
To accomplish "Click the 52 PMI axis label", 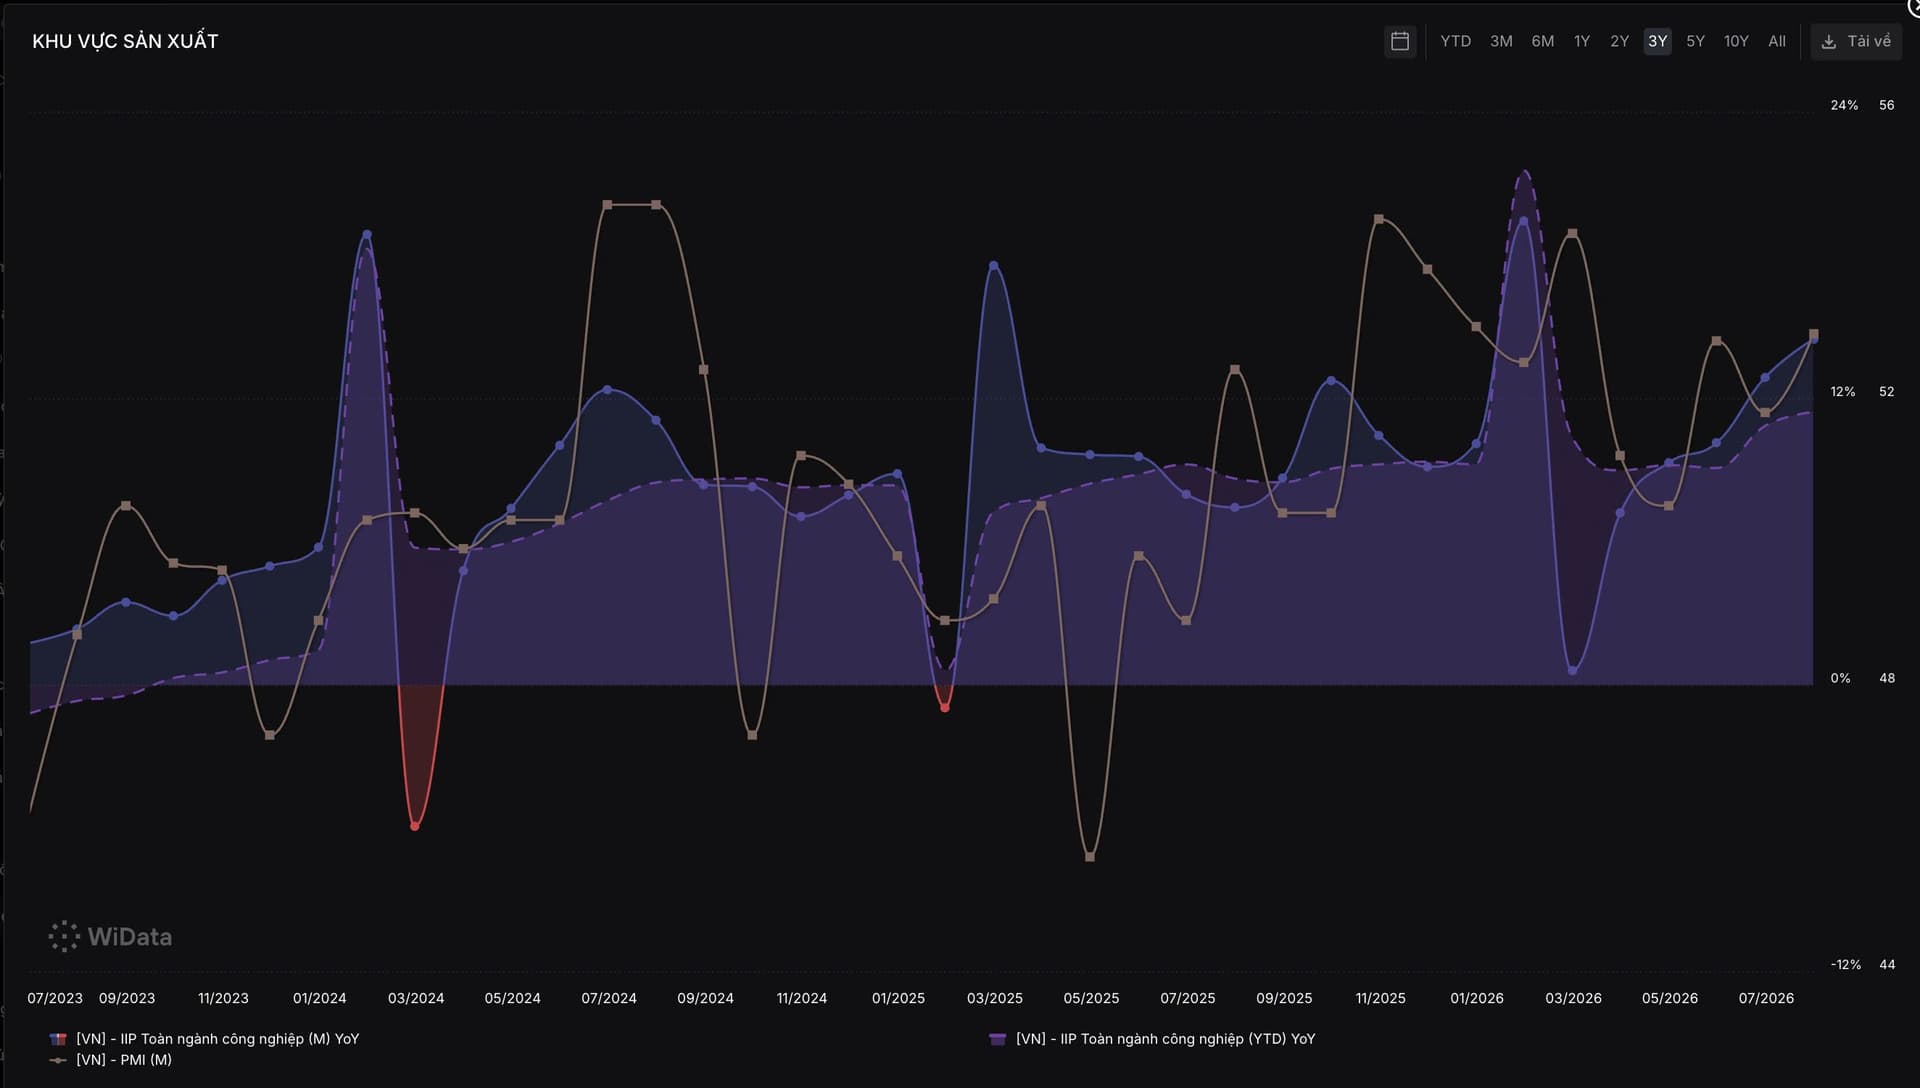I will (x=1887, y=392).
